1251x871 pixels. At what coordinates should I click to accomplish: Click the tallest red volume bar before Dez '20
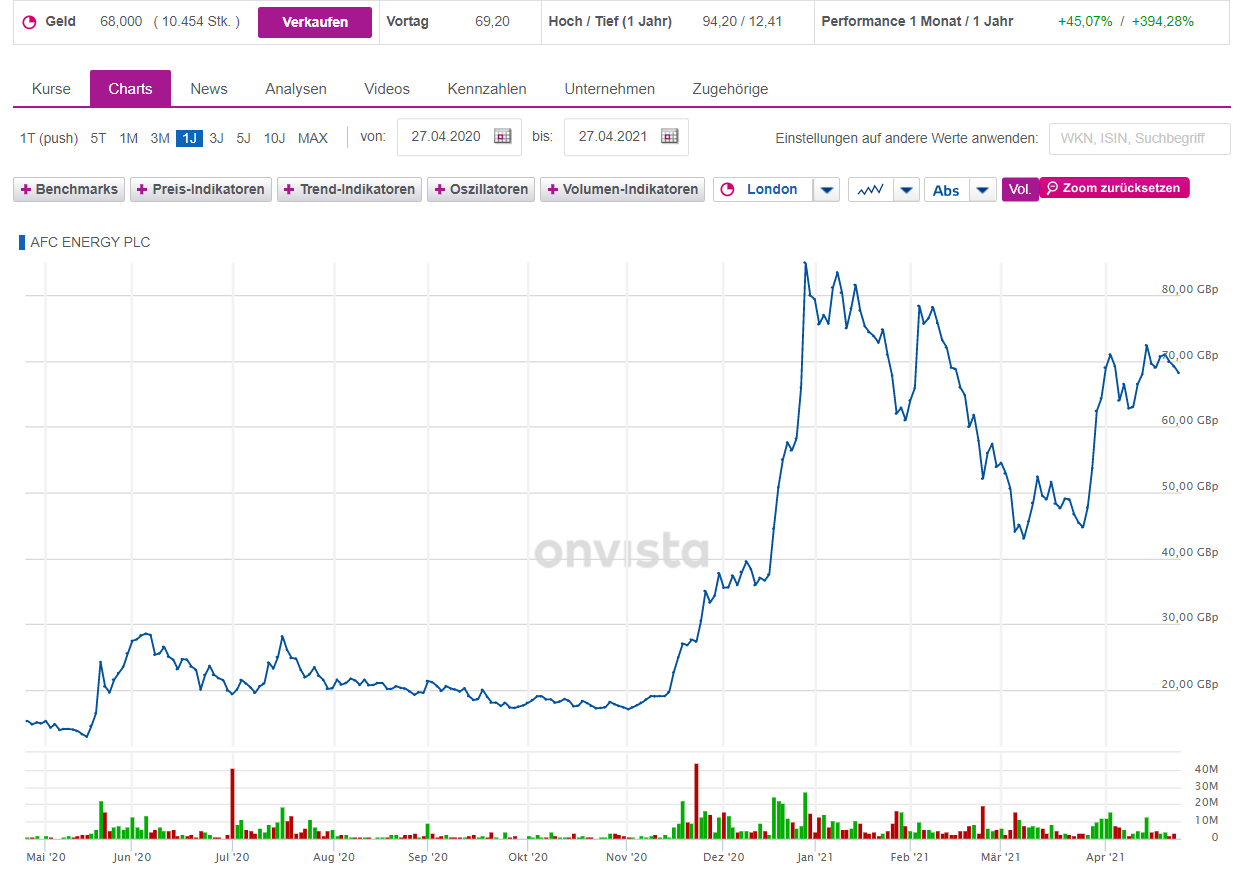[696, 801]
